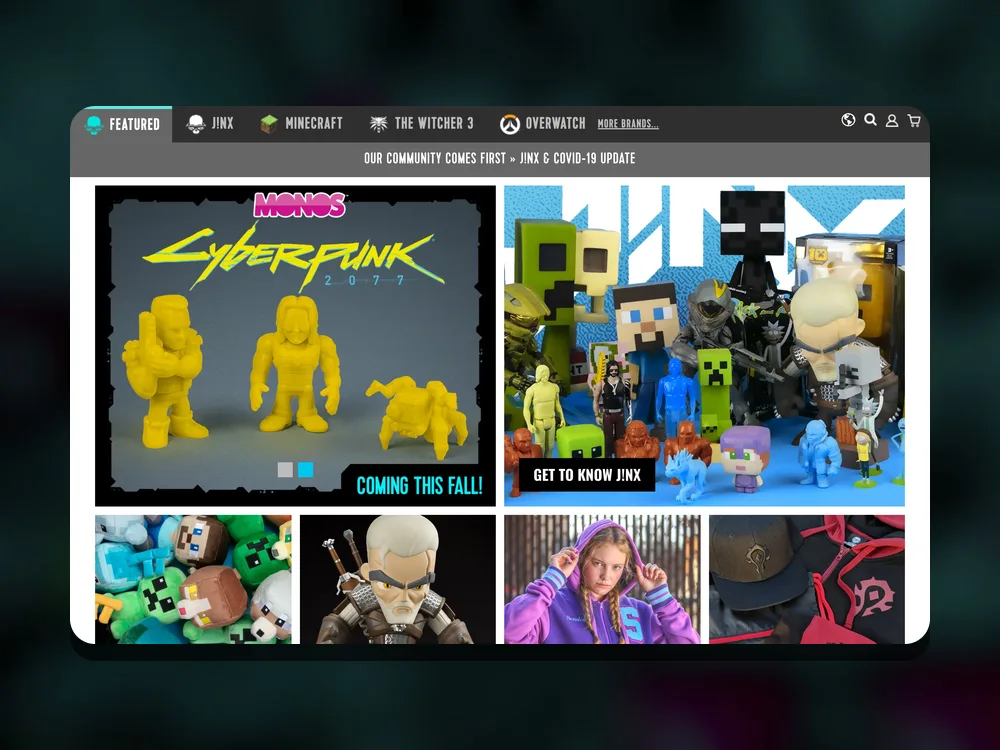Open the globe region selector icon
The height and width of the screenshot is (750, 1000).
[848, 120]
